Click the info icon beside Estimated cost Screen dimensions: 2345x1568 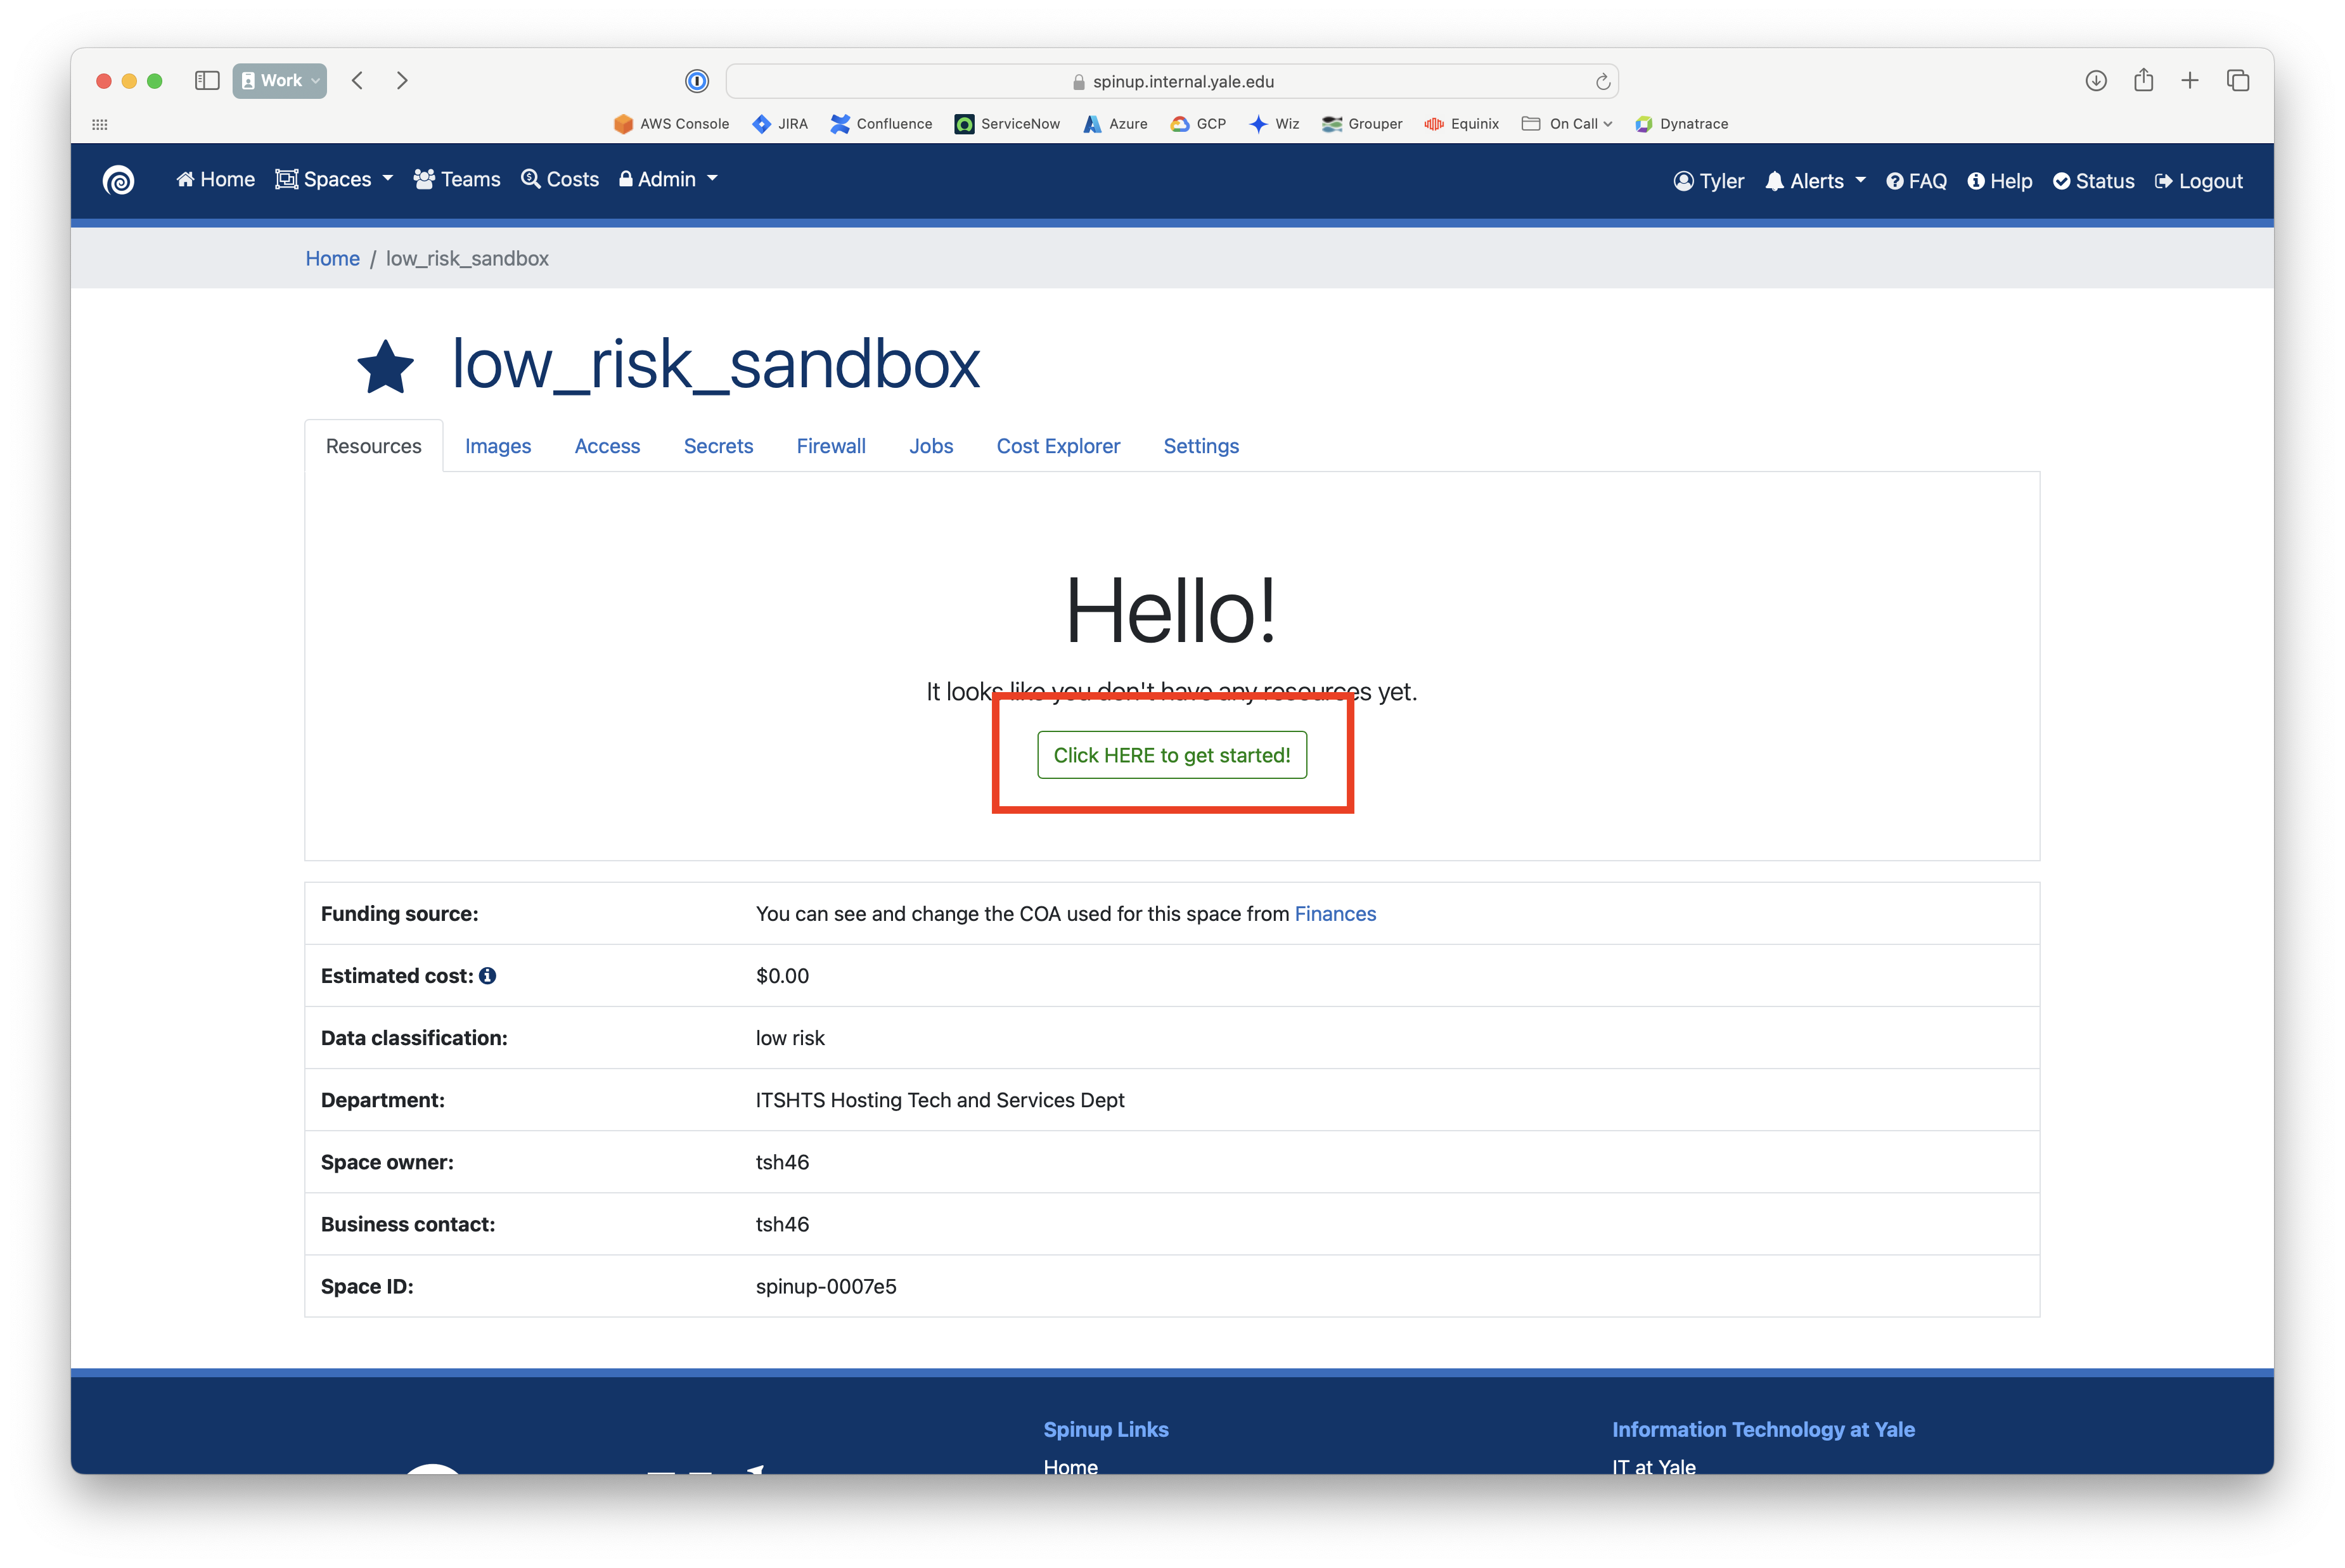coord(488,975)
